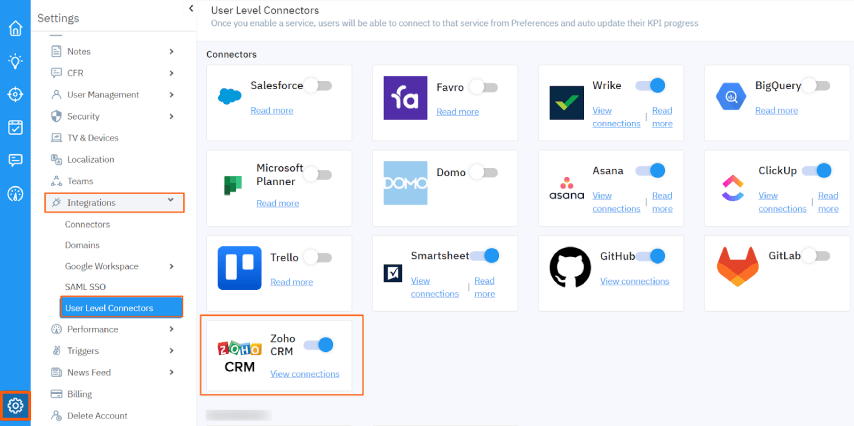Click the BigQuery hexagon logo
Viewport: 854px width, 426px height.
(x=731, y=97)
